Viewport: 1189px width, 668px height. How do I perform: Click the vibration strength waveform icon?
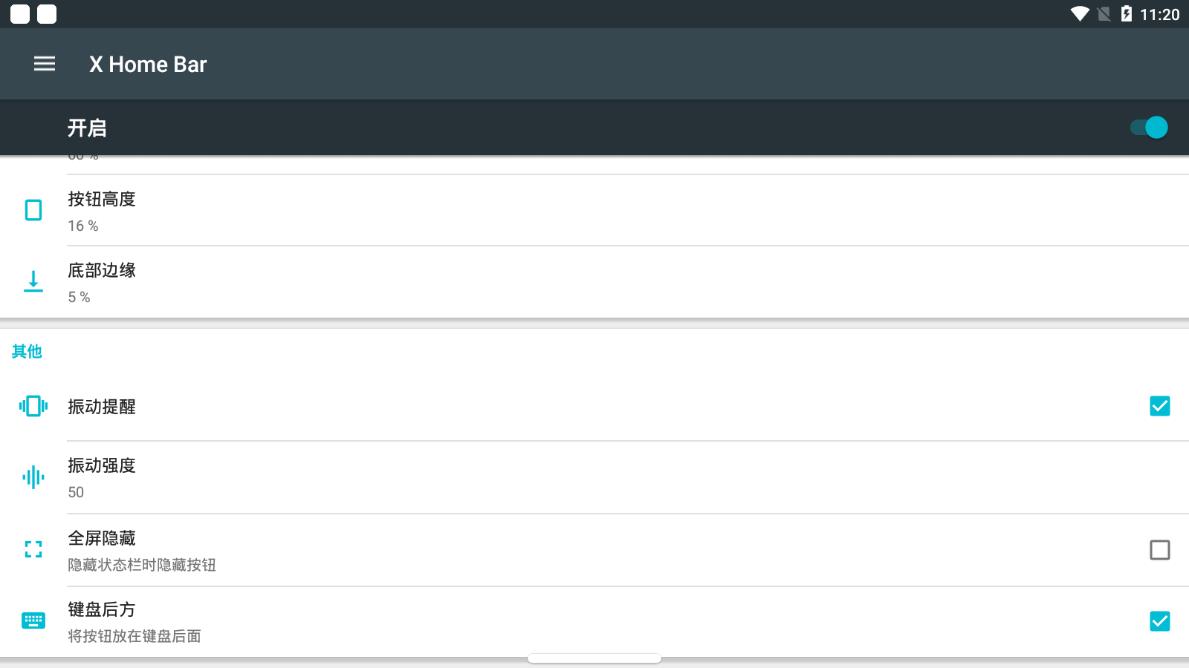point(34,478)
